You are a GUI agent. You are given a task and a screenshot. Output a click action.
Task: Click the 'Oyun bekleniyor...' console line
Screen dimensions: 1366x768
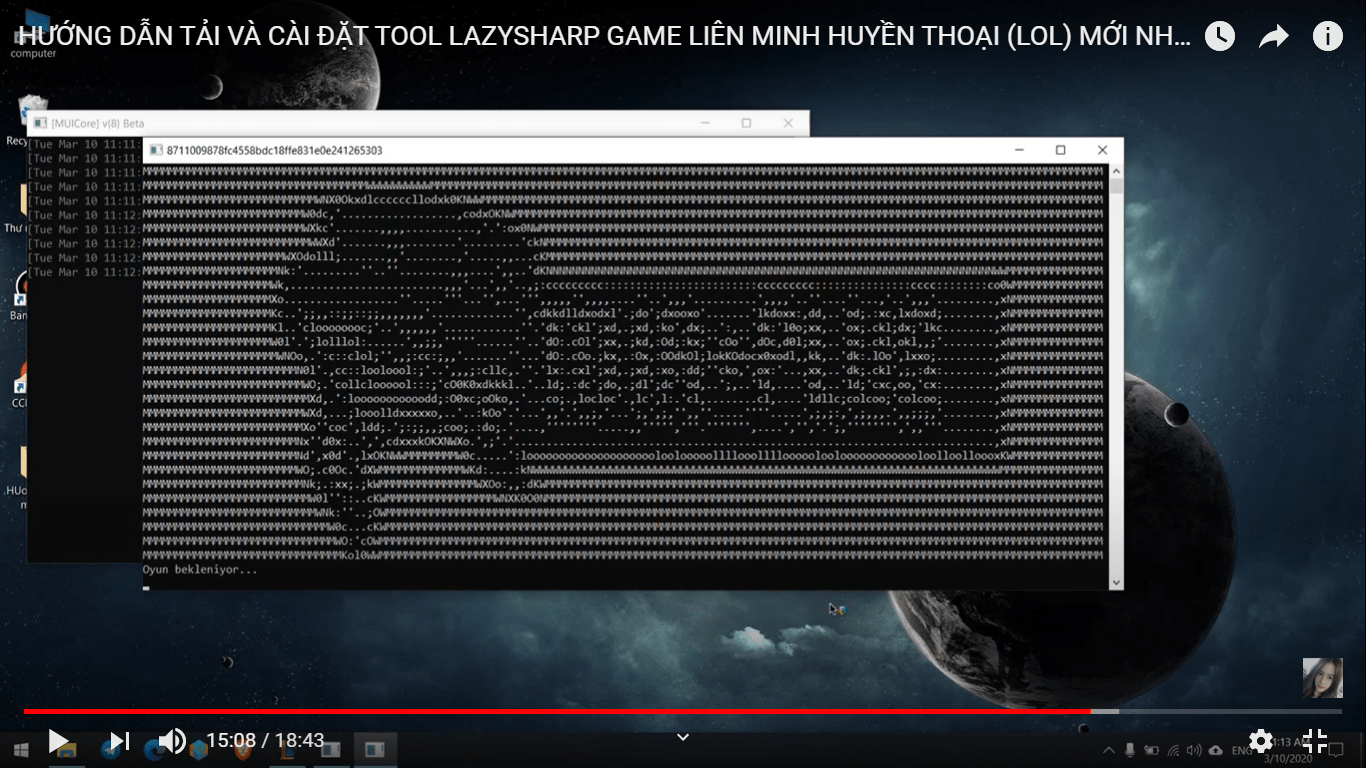(x=200, y=570)
